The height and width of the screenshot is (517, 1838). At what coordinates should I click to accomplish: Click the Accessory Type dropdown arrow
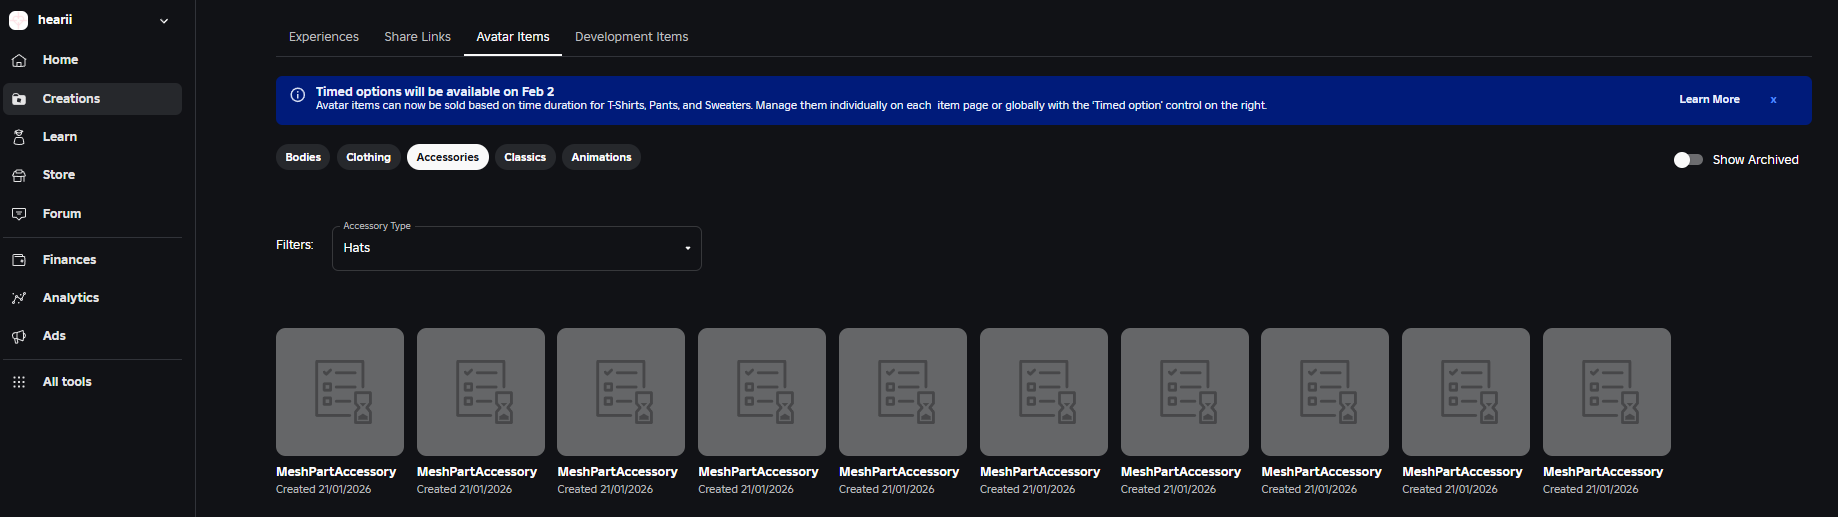pyautogui.click(x=687, y=248)
